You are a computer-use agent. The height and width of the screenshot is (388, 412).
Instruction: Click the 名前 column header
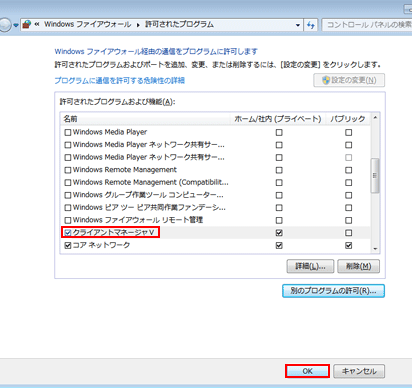coord(145,119)
